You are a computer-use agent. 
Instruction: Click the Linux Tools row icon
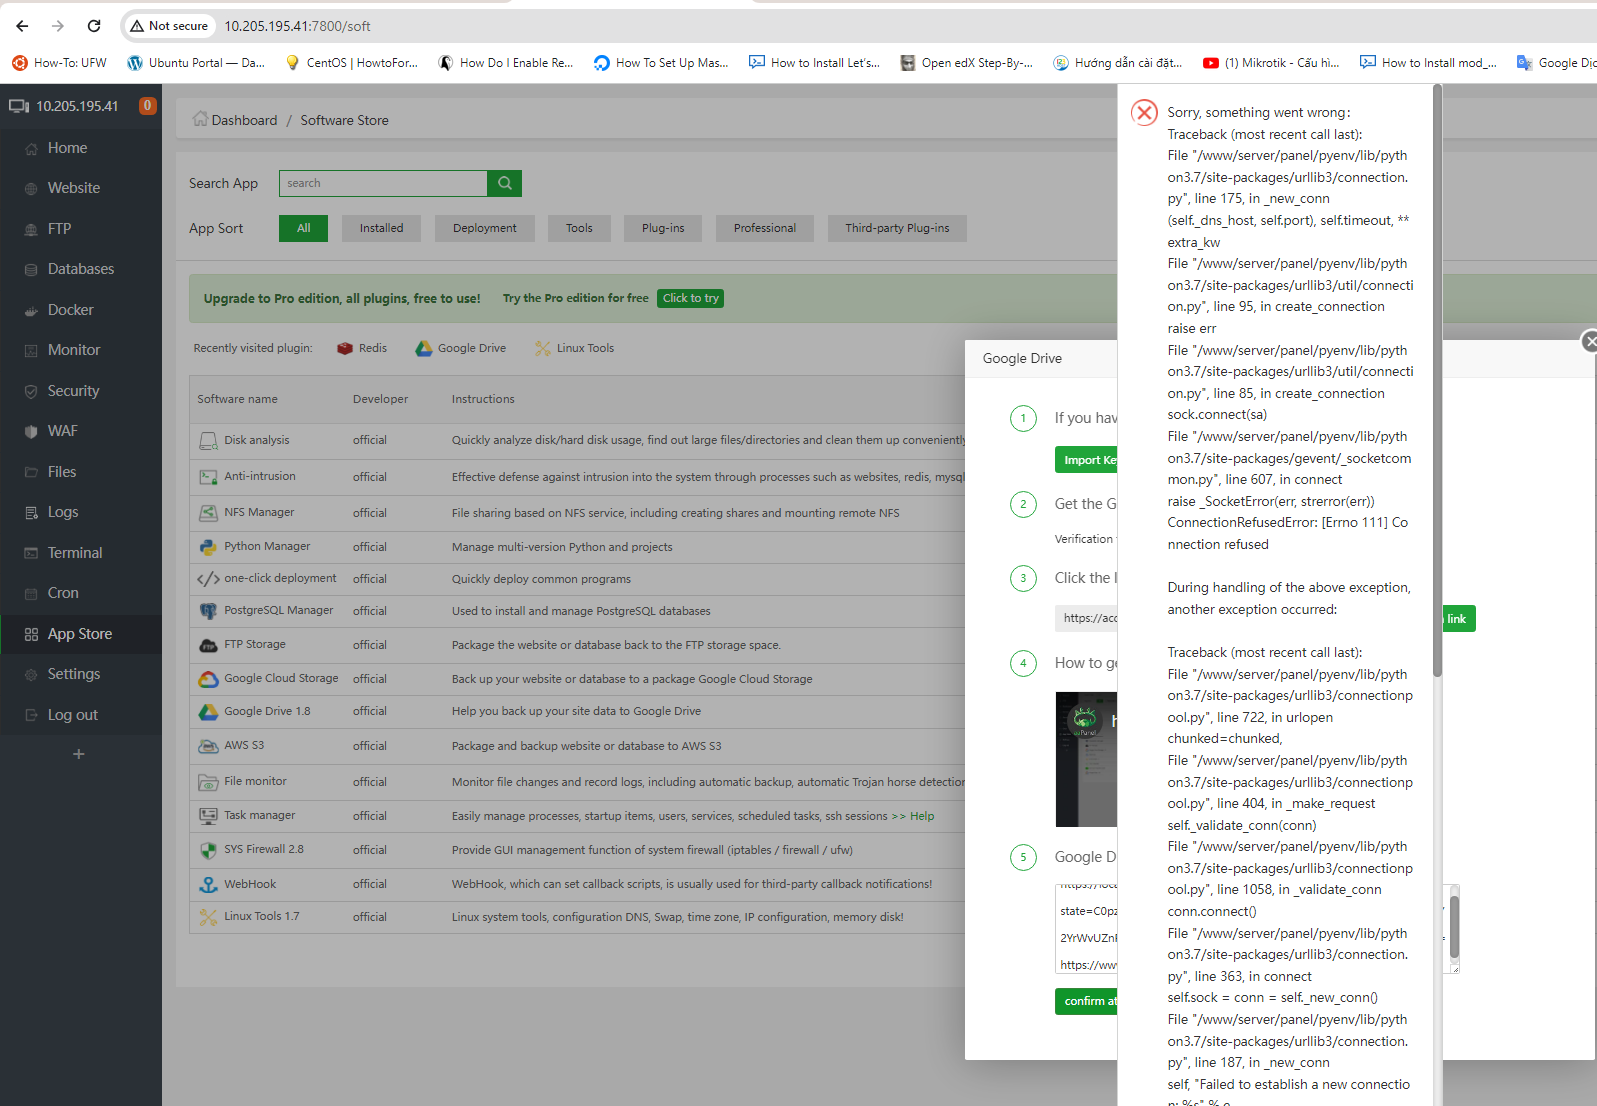tap(208, 917)
